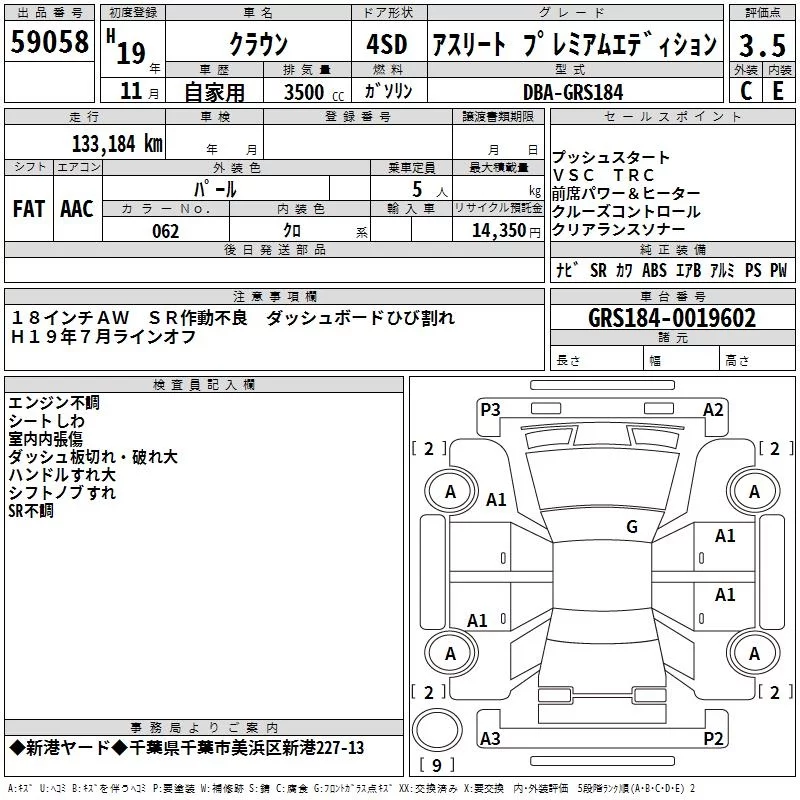The width and height of the screenshot is (800, 800).
Task: Select the overall score 3.5
Action: (763, 46)
